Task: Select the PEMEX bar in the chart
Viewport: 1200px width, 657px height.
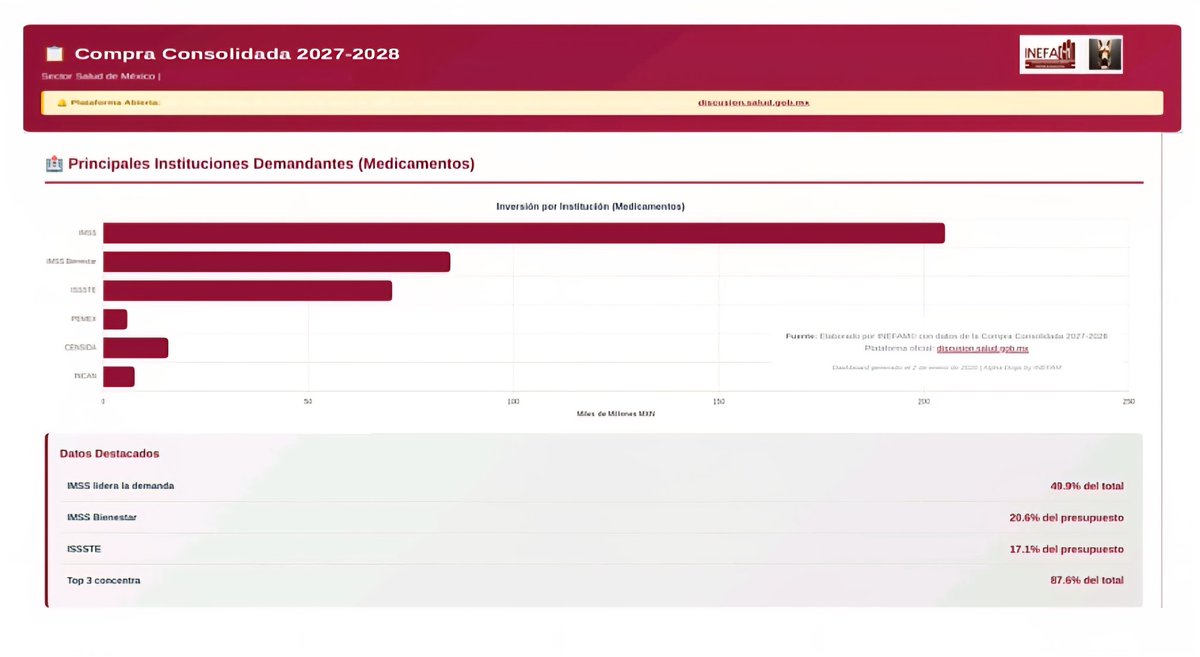Action: (x=115, y=319)
